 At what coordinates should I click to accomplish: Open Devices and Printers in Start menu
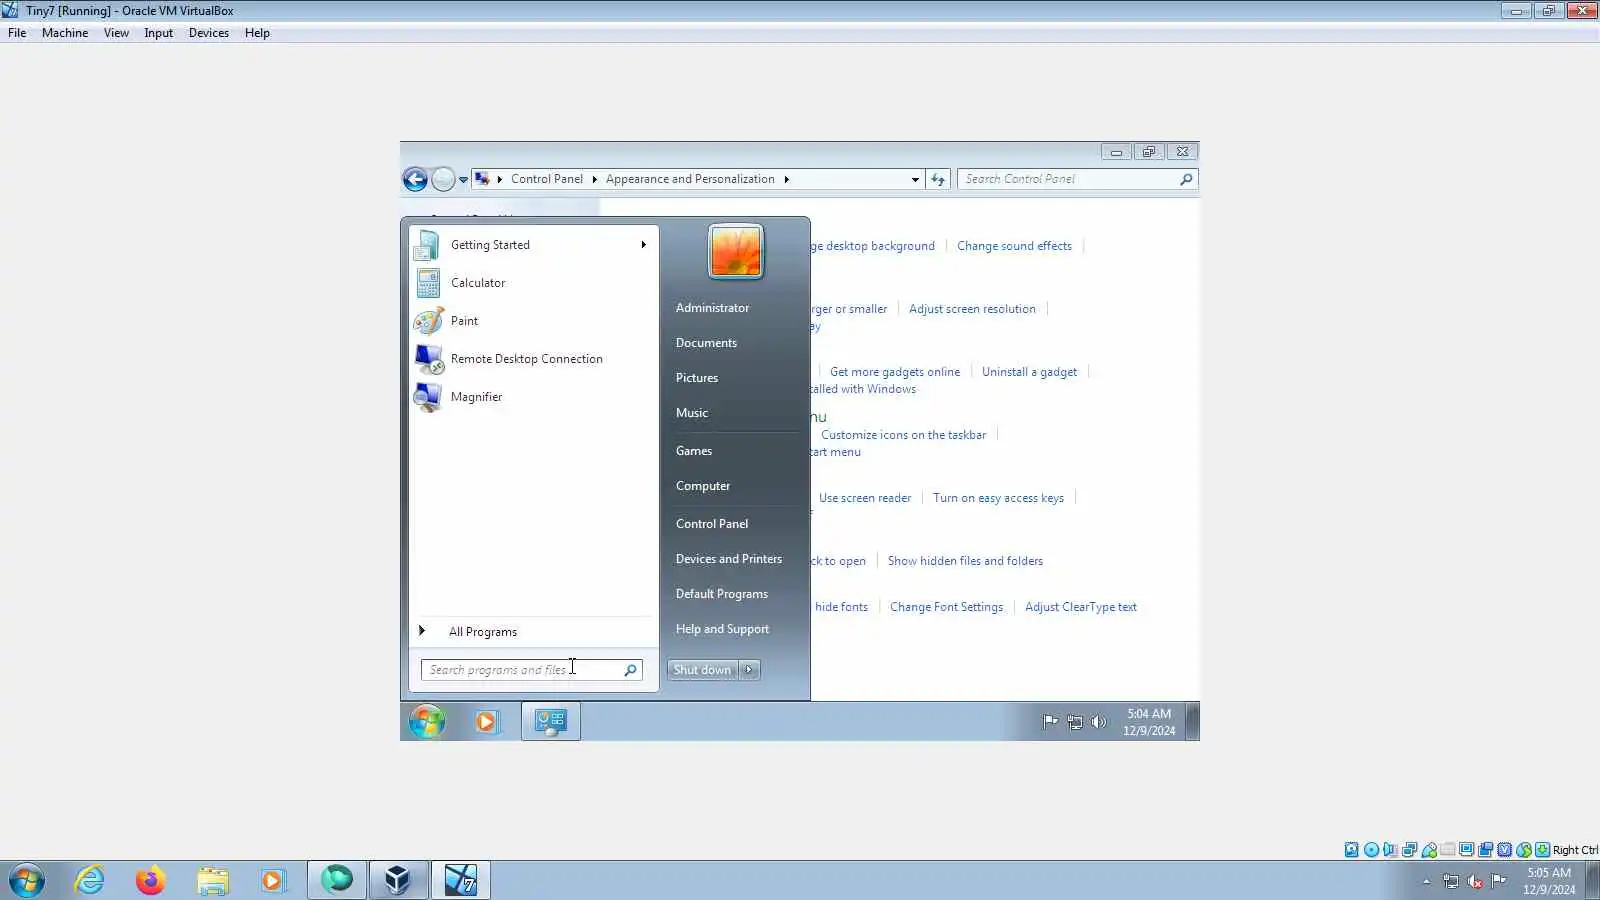point(729,559)
